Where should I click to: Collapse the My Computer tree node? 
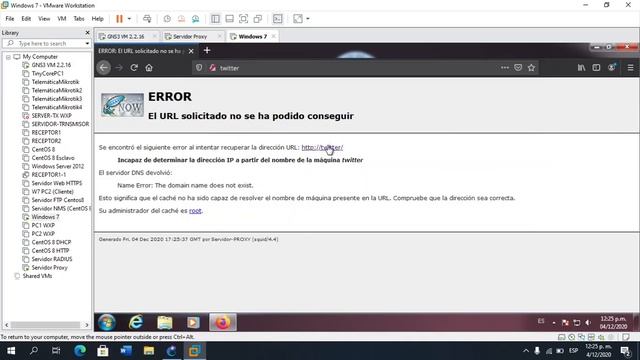(x=8, y=57)
